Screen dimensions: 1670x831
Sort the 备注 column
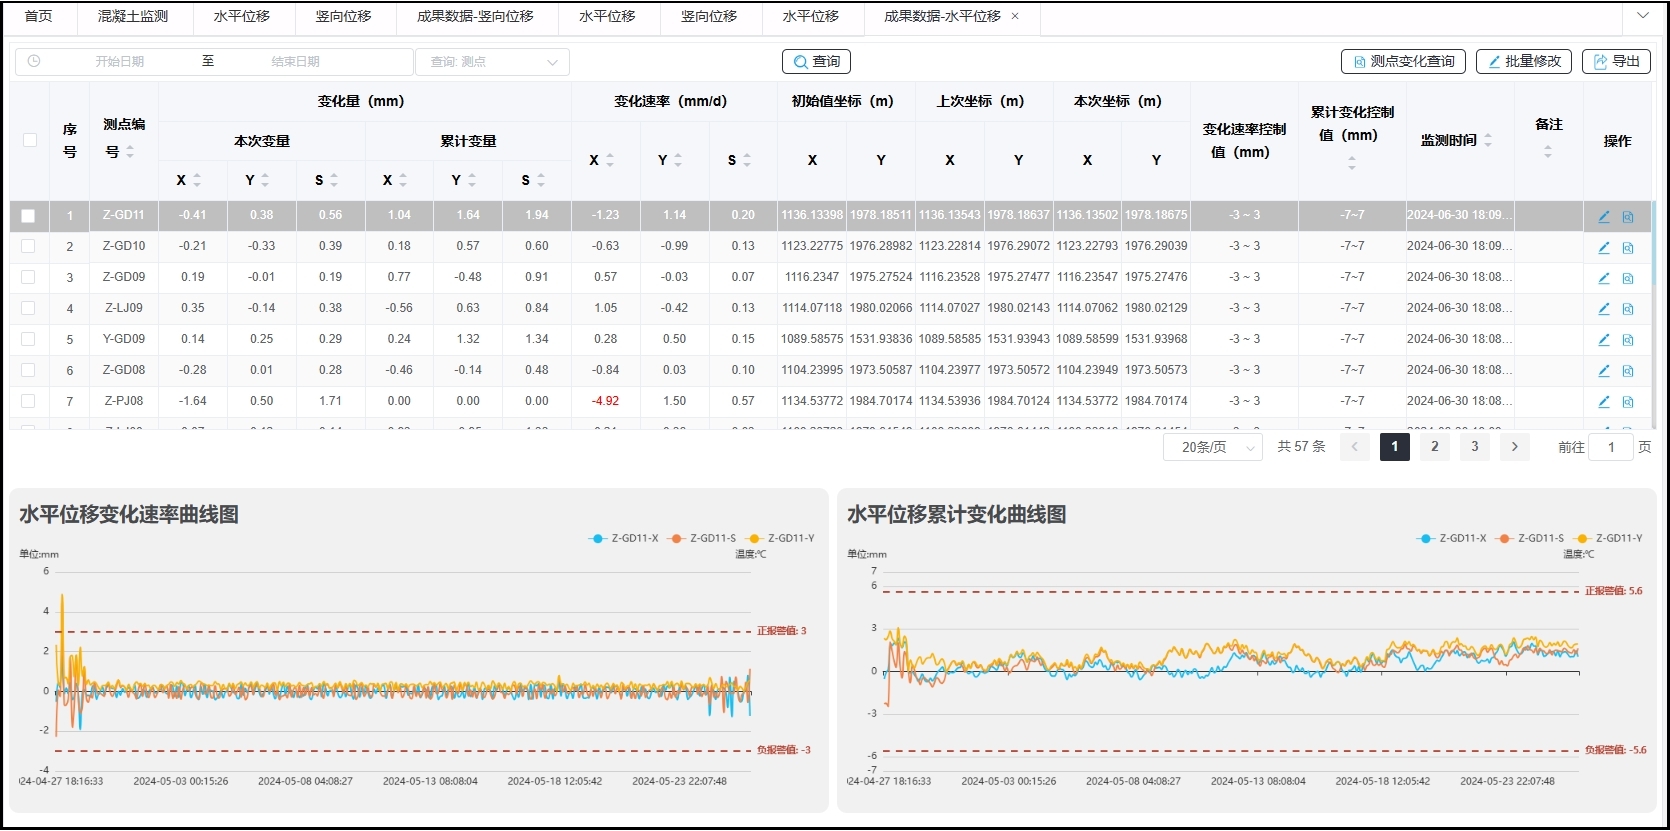click(1548, 152)
